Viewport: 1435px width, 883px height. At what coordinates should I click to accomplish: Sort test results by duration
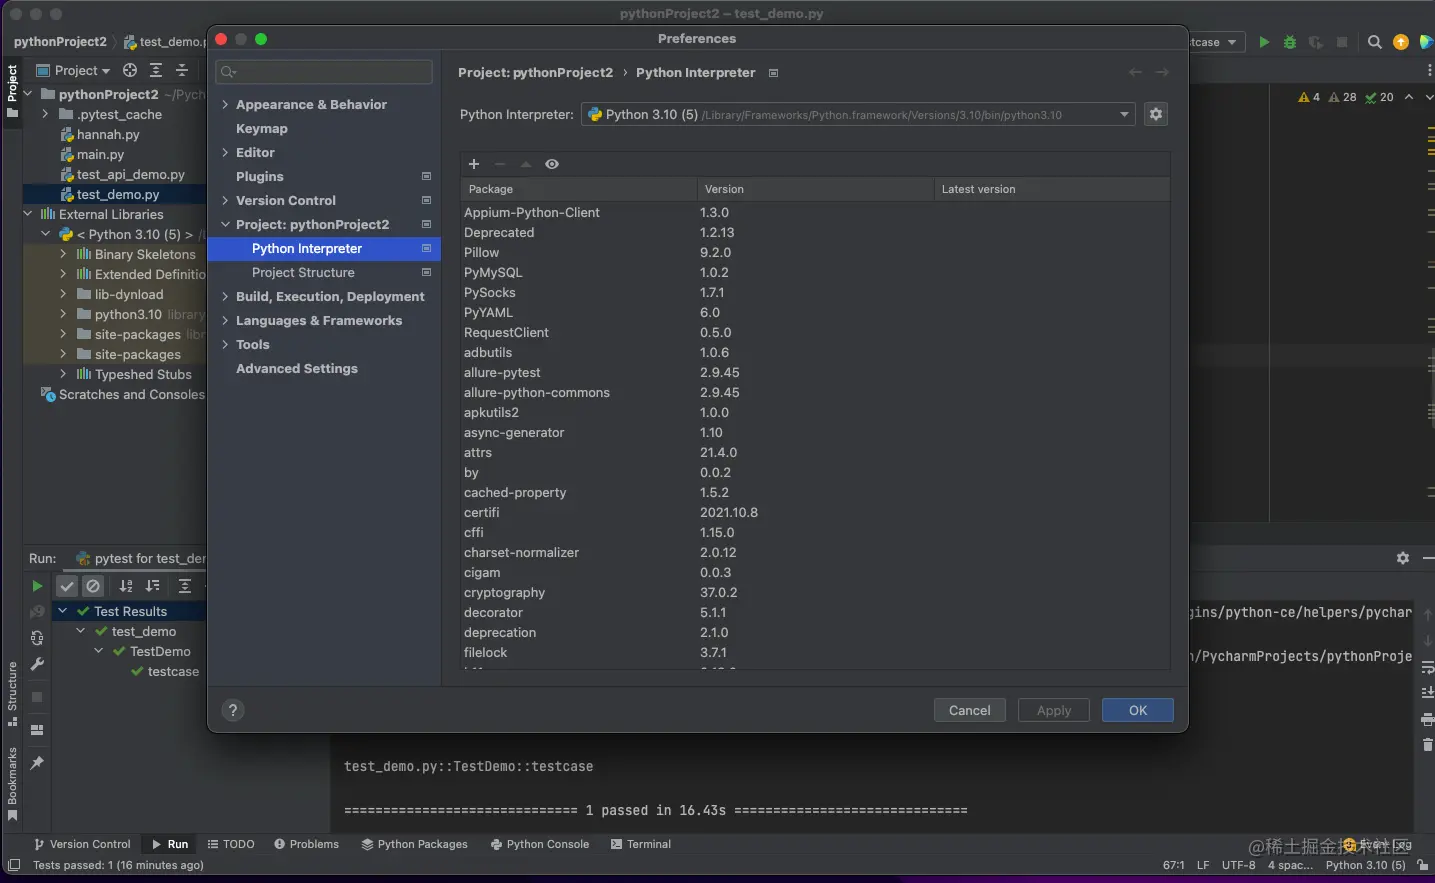click(x=152, y=586)
